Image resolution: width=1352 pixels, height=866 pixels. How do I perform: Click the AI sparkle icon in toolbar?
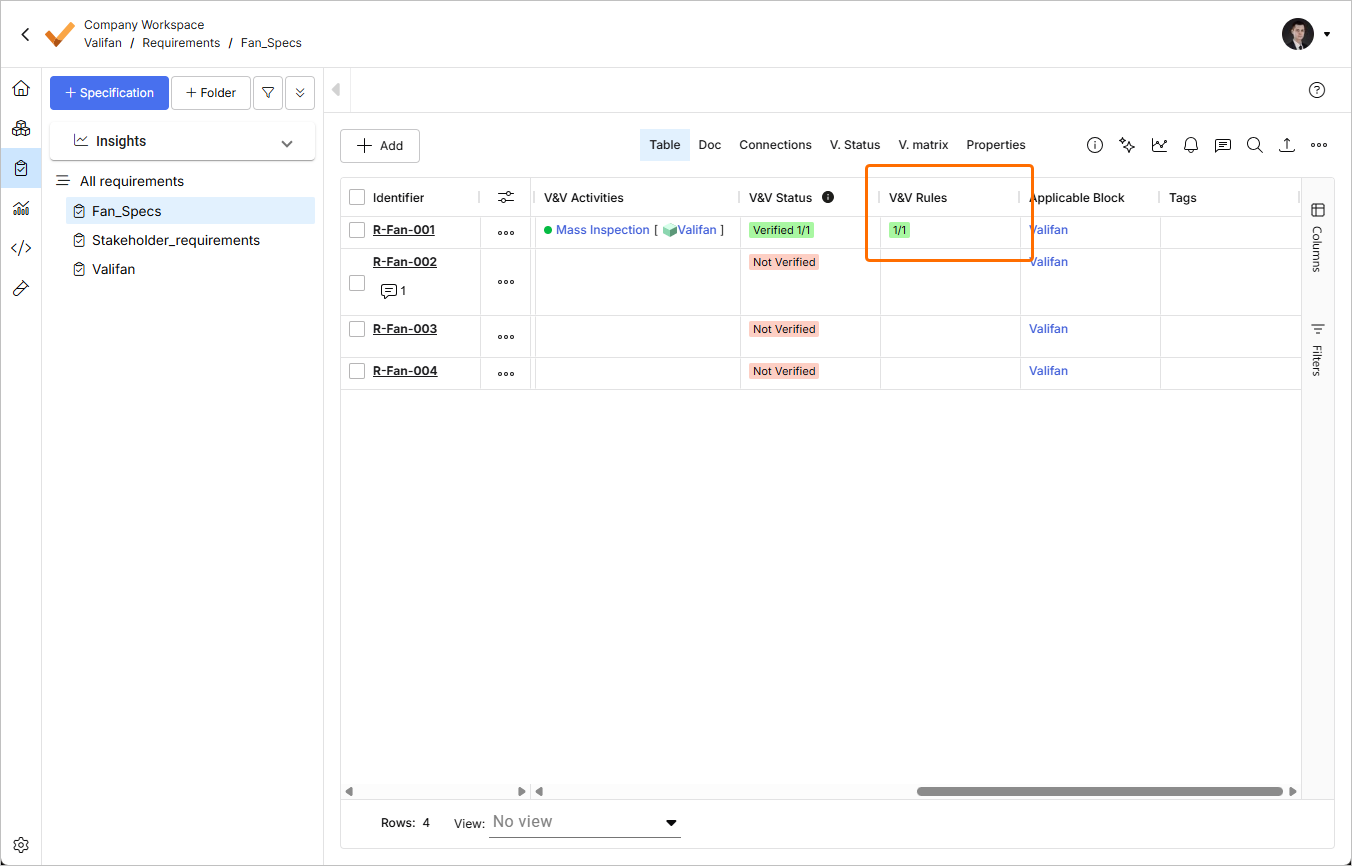1127,145
